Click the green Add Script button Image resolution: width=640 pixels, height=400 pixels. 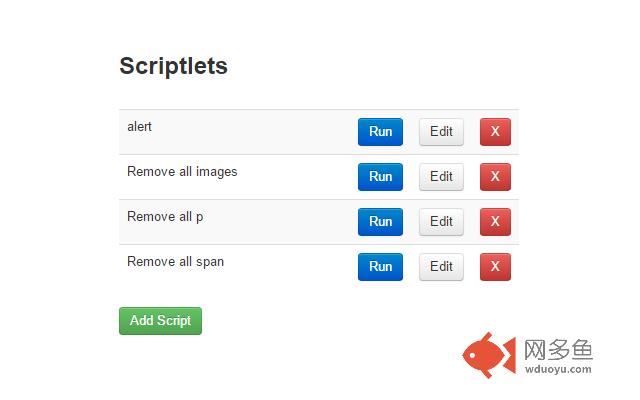click(x=160, y=321)
